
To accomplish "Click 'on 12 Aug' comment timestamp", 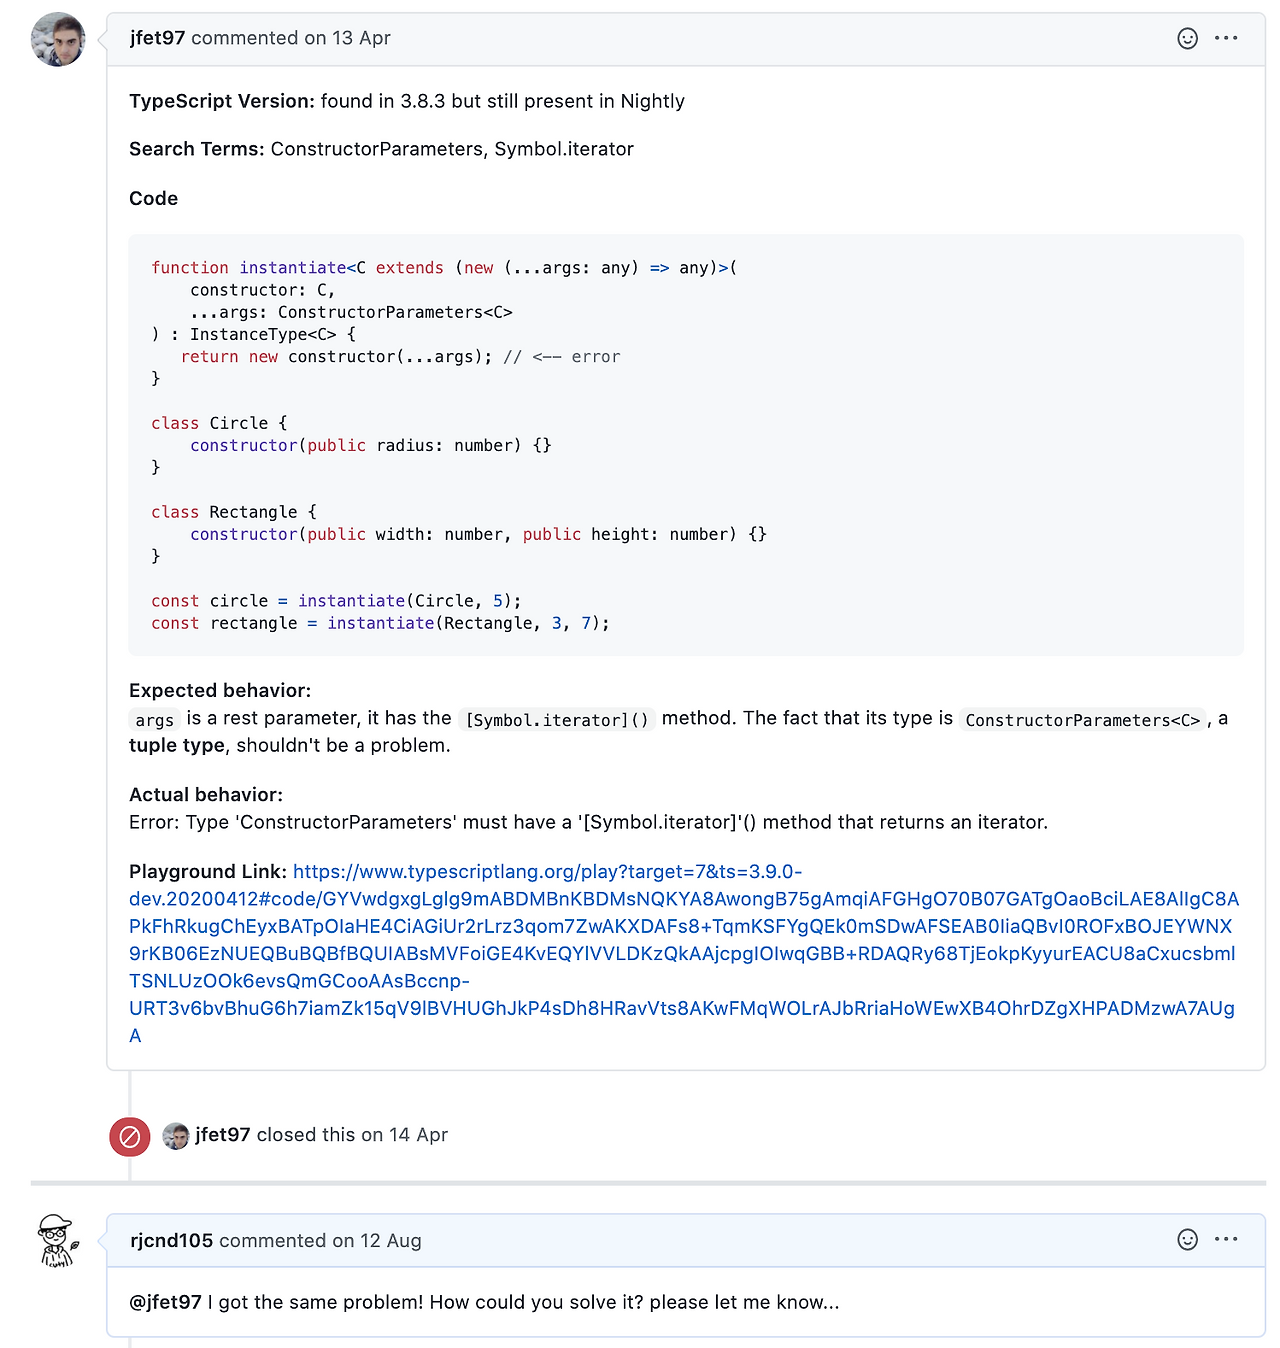I will pyautogui.click(x=376, y=1241).
